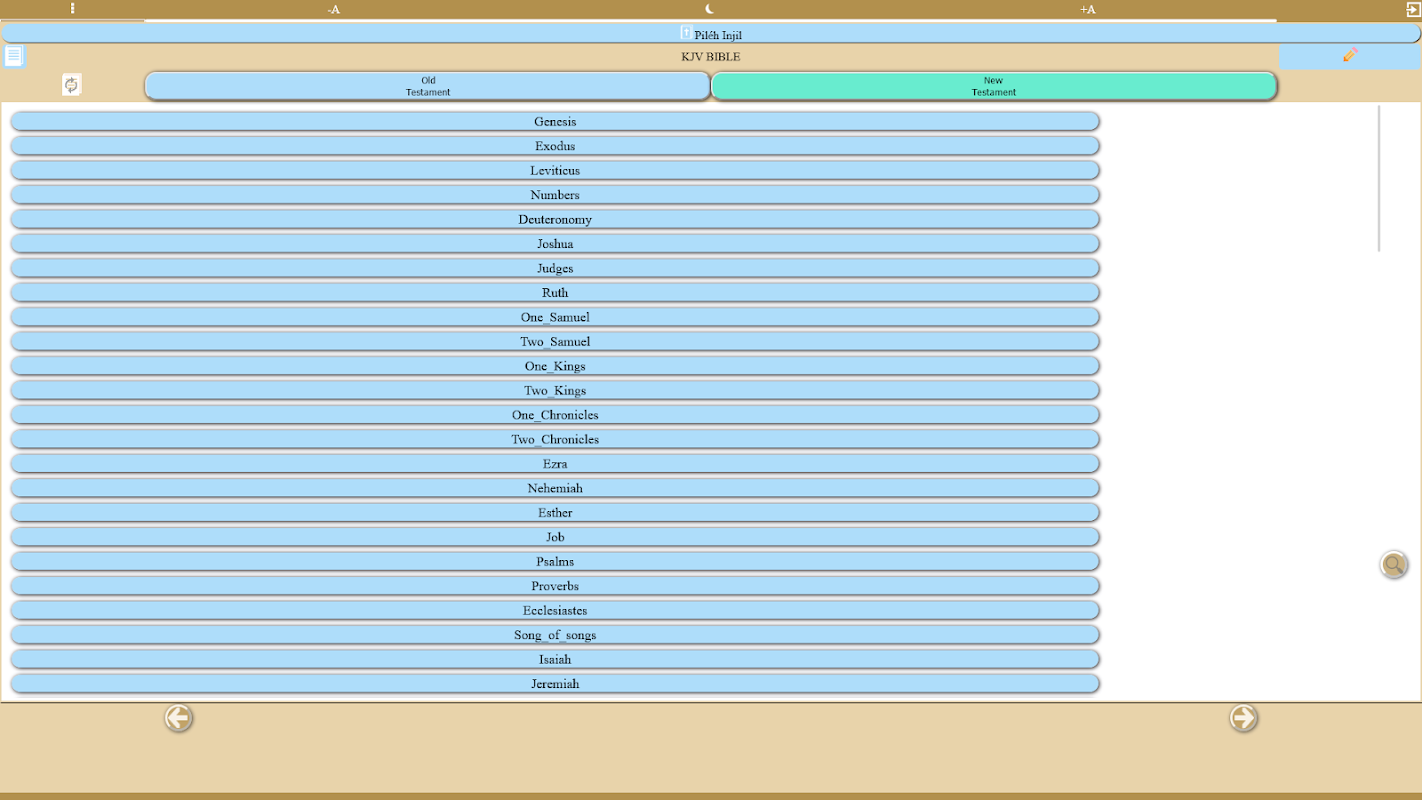1422x800 pixels.
Task: Open Proverbs
Action: [555, 586]
